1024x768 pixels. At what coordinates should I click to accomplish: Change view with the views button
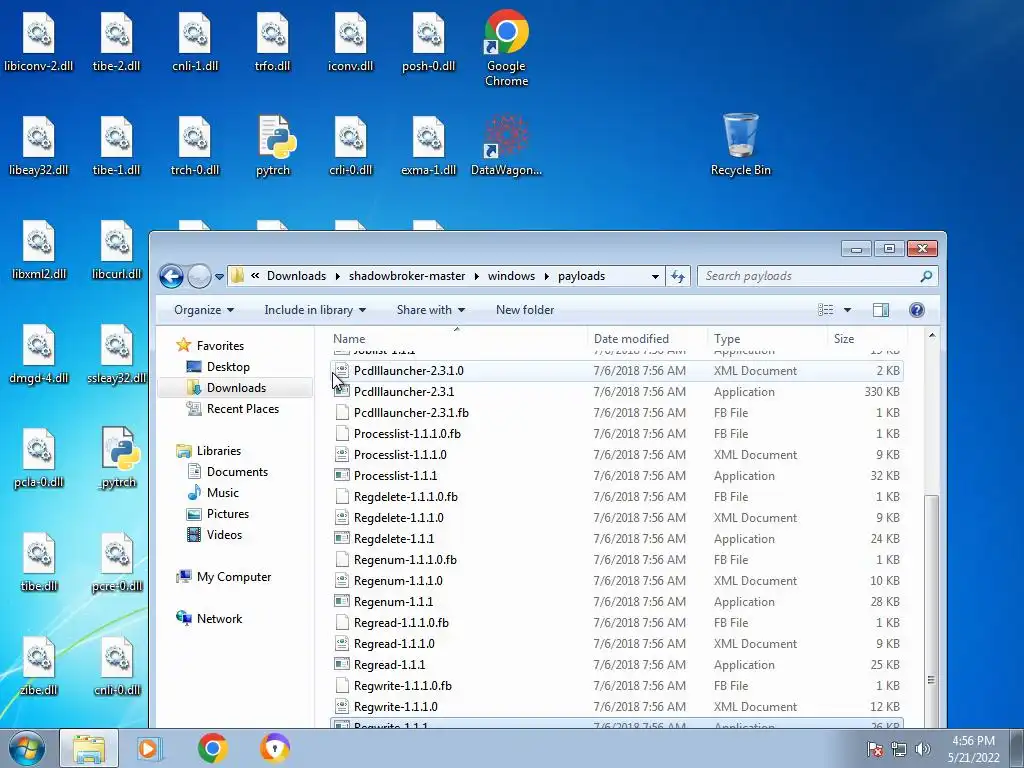(x=825, y=310)
